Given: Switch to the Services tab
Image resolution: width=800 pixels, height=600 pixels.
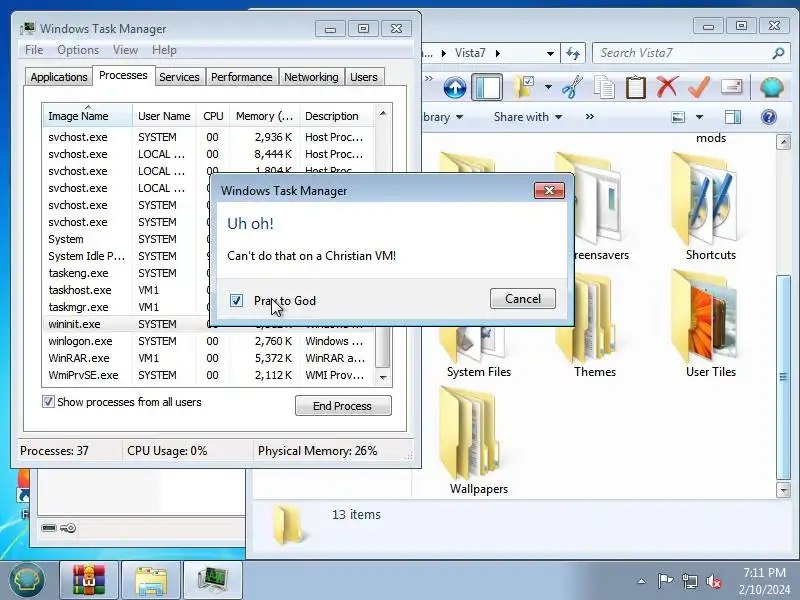Looking at the screenshot, I should (x=179, y=77).
